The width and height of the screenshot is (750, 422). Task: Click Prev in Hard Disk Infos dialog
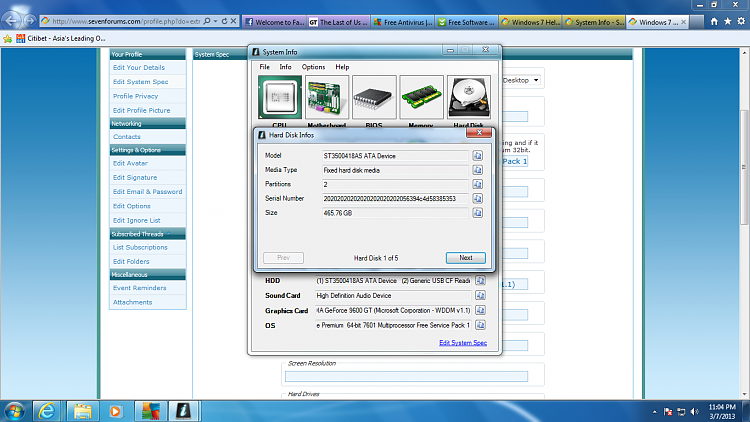[x=283, y=257]
